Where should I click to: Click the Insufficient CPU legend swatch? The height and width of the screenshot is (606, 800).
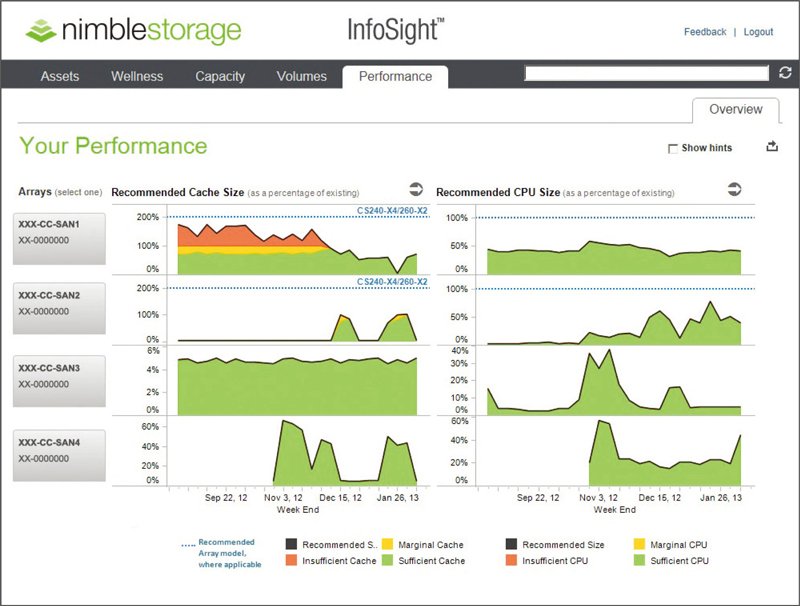(x=511, y=560)
